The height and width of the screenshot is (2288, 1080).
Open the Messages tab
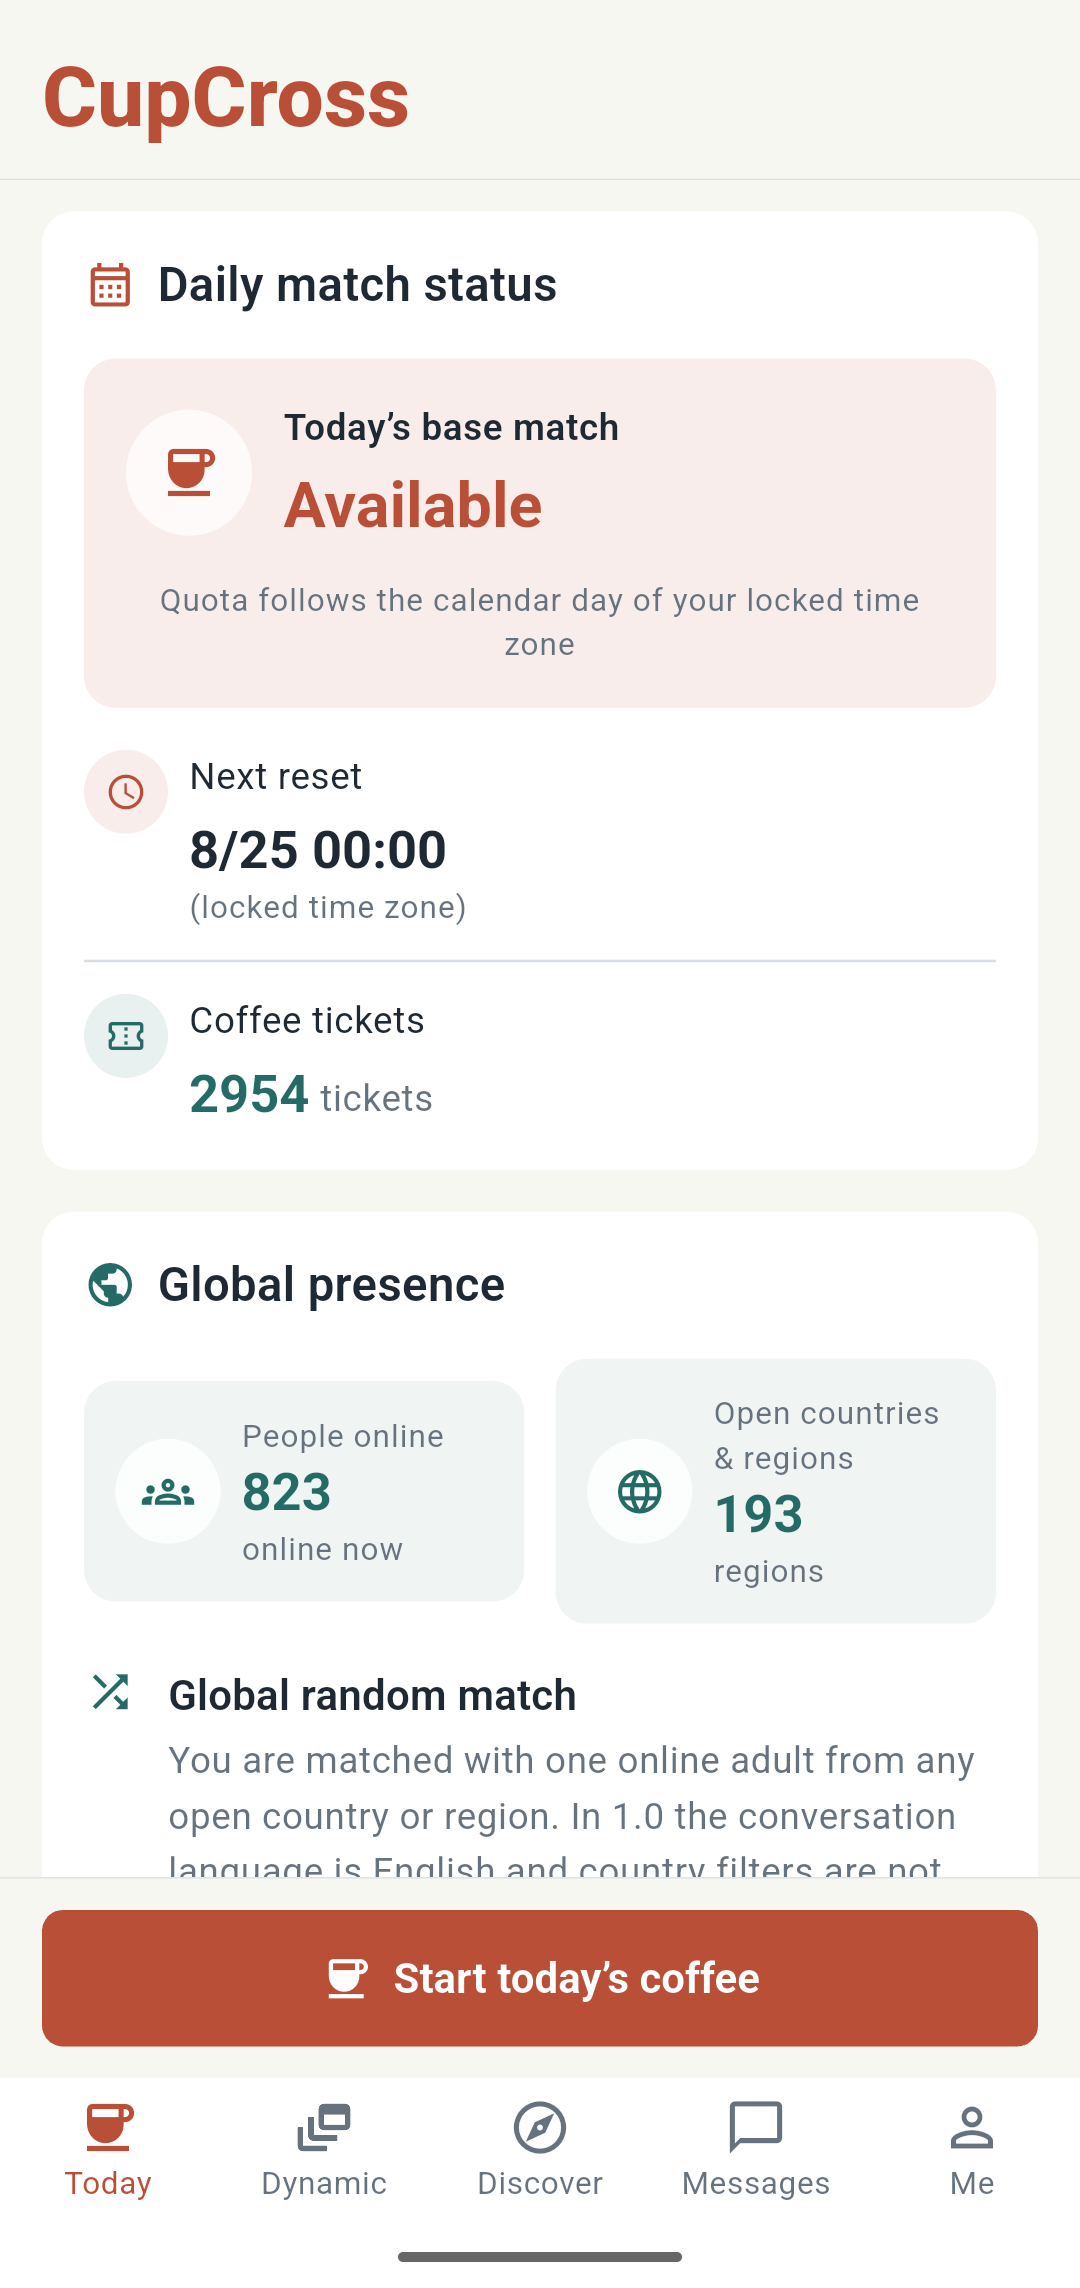(756, 2150)
